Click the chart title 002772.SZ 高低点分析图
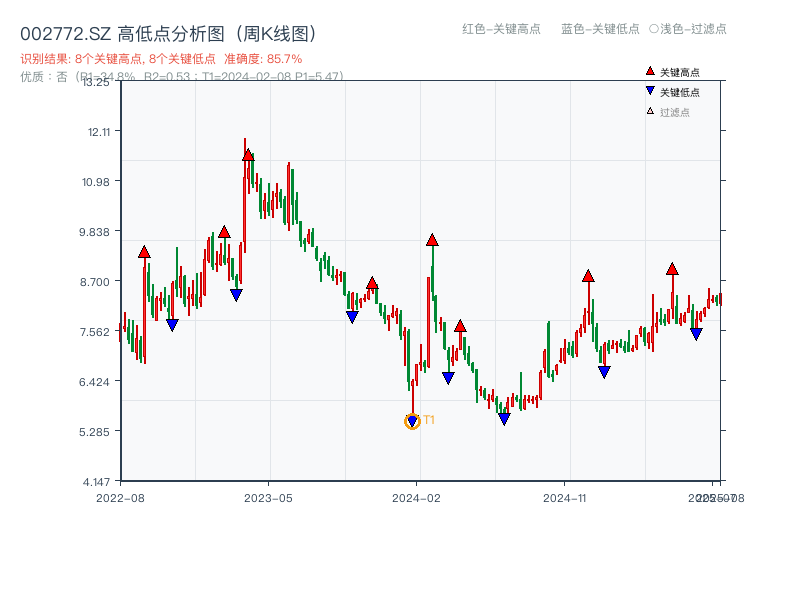The image size is (800, 600). tap(140, 31)
